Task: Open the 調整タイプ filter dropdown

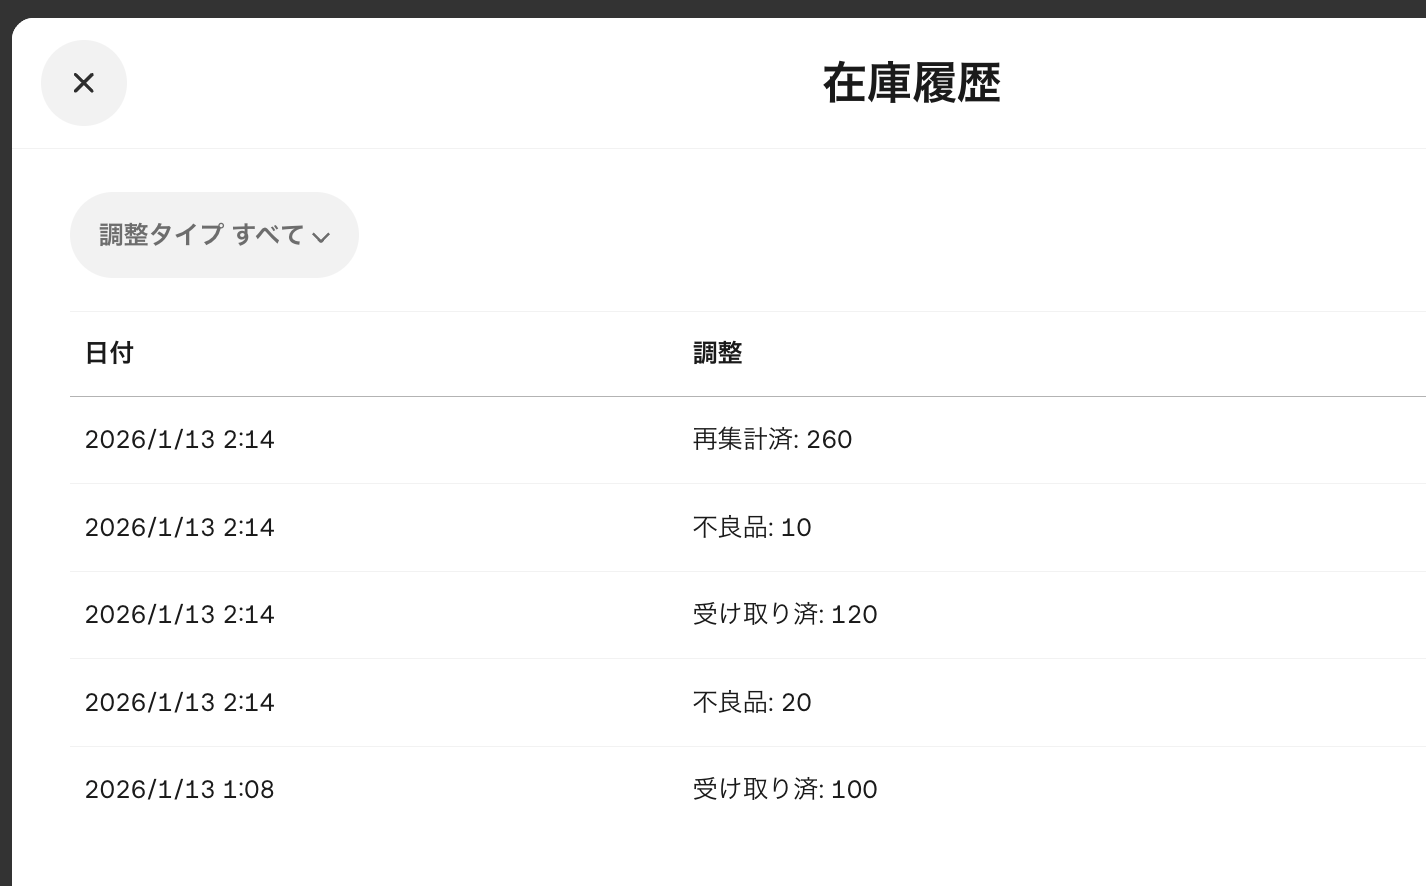Action: pos(214,235)
